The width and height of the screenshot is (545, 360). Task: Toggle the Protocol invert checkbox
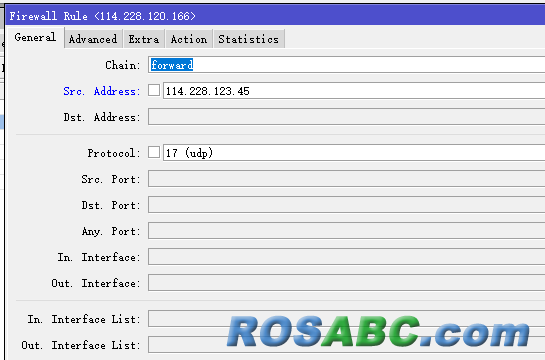(x=154, y=152)
